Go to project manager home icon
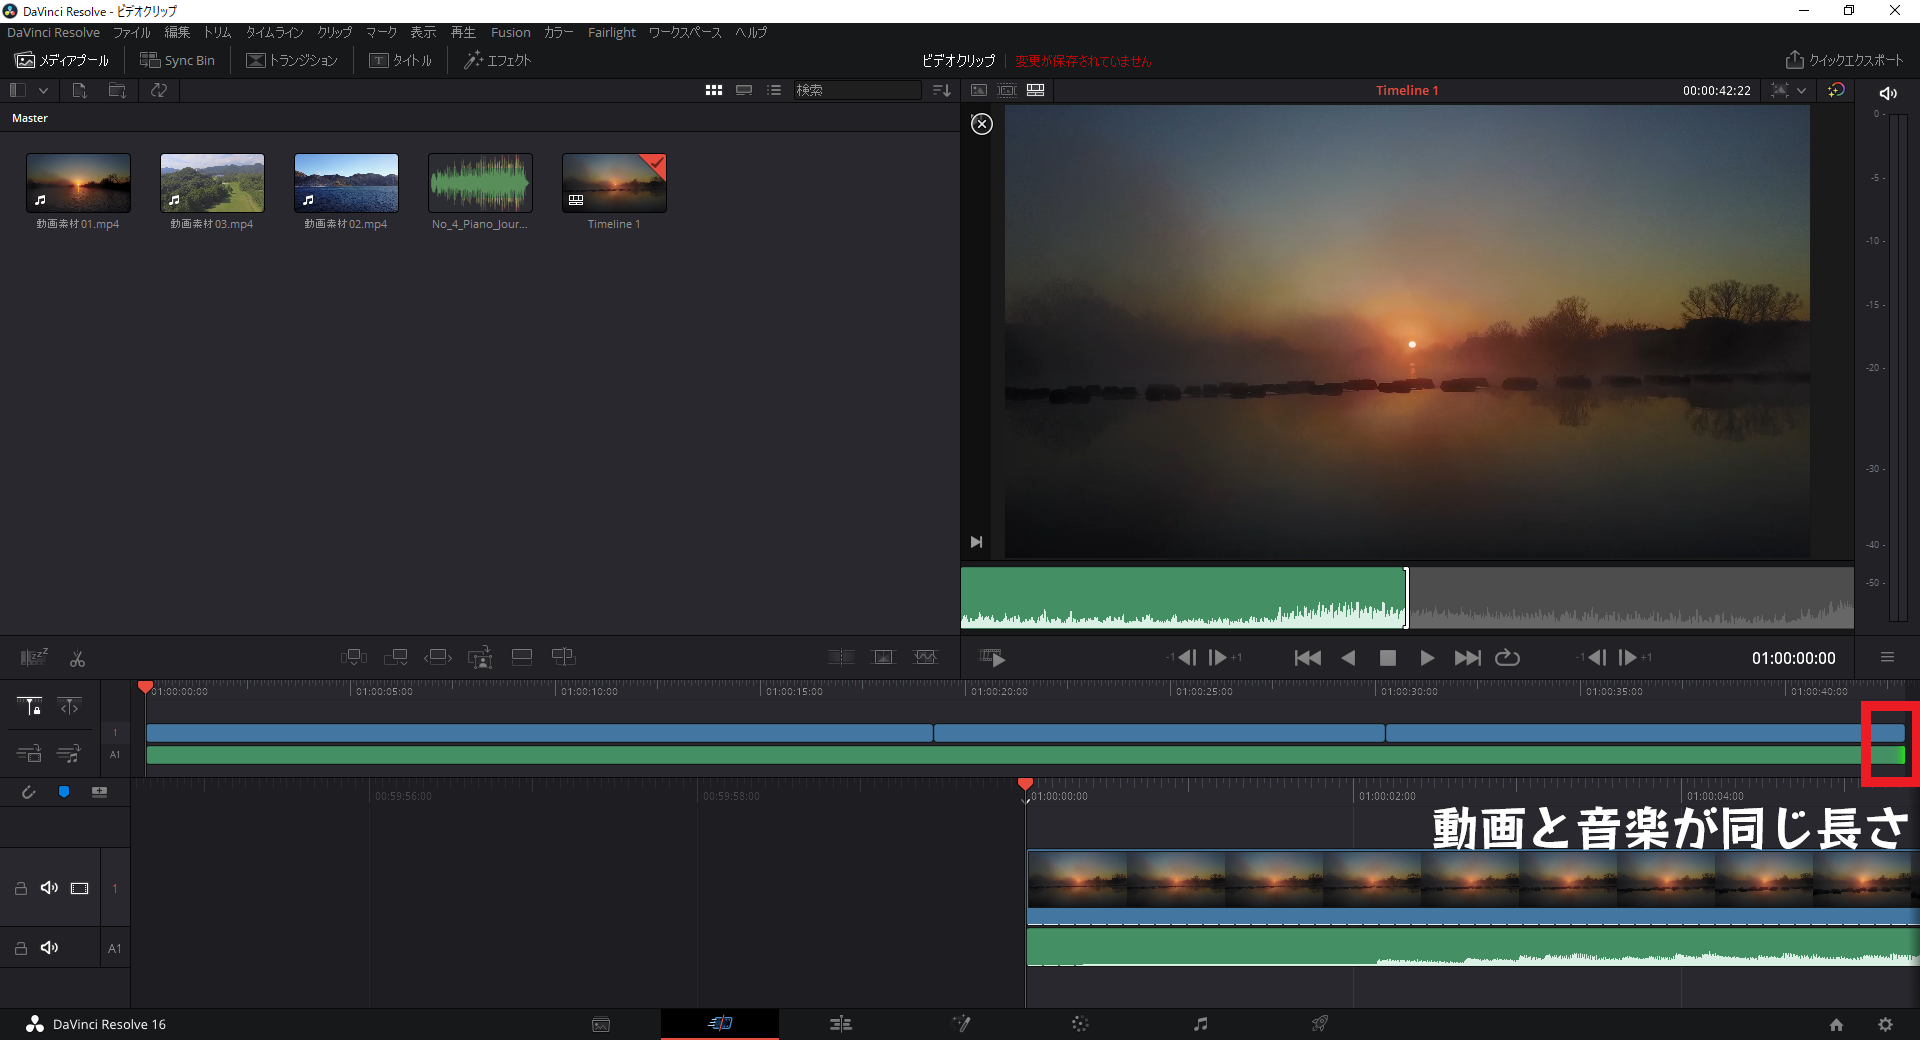1920x1040 pixels. [1836, 1024]
